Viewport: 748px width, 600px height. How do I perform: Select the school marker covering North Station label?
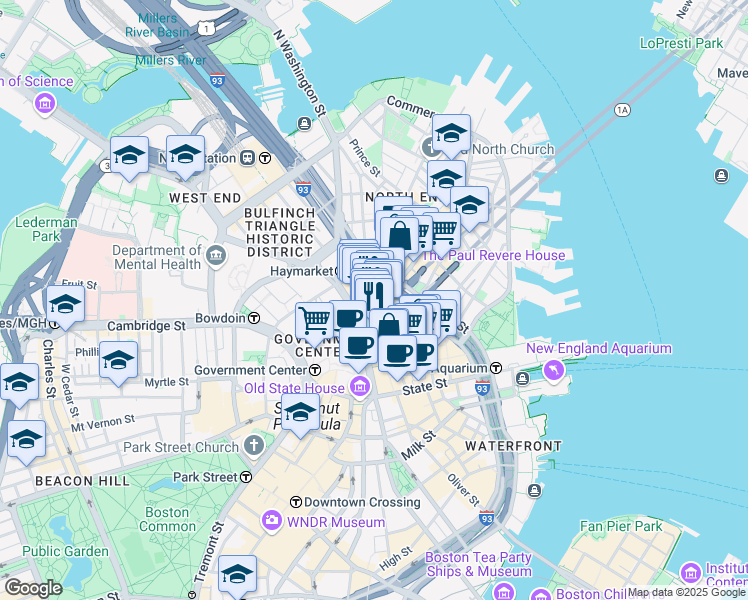[x=186, y=156]
